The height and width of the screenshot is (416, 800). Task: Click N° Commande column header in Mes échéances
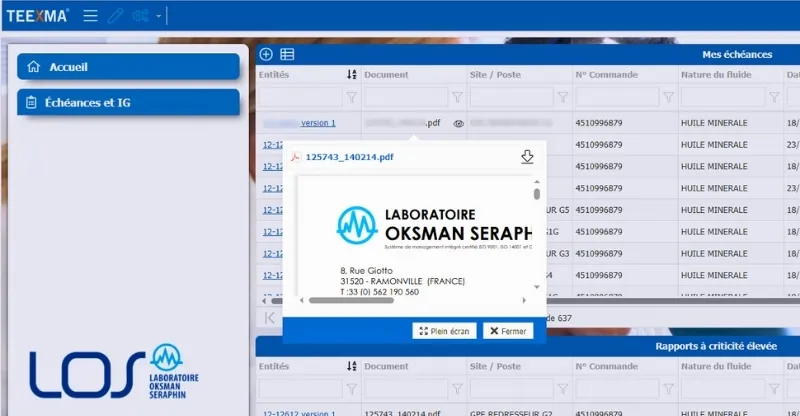tap(607, 75)
